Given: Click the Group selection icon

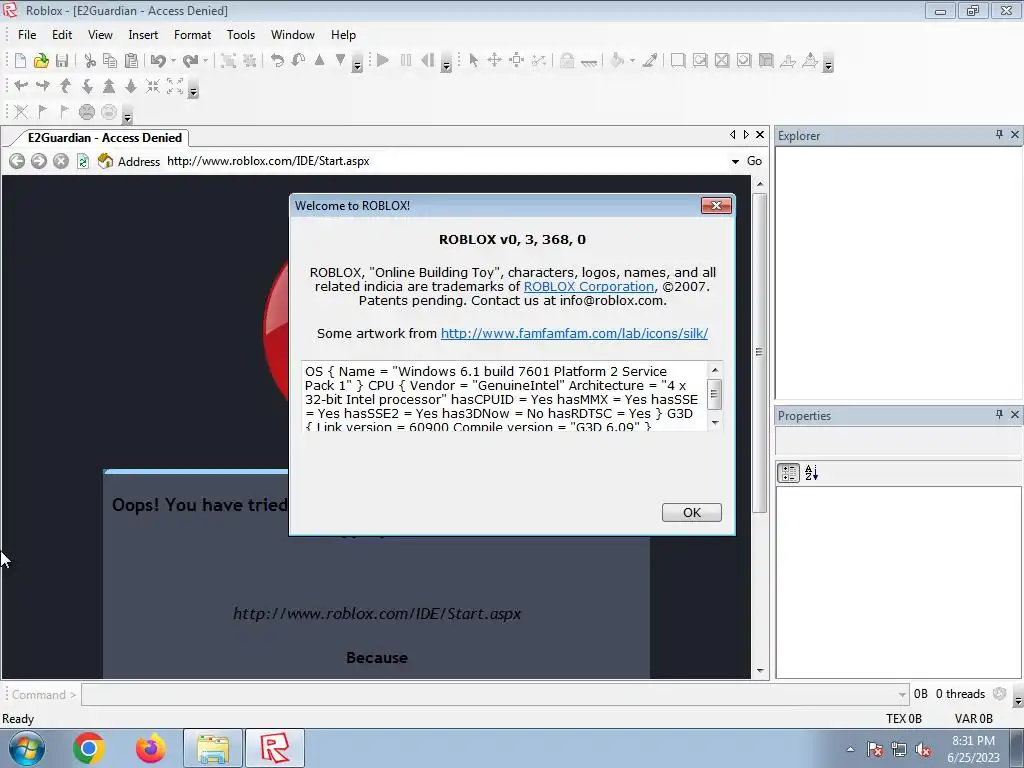Looking at the screenshot, I should tap(228, 61).
